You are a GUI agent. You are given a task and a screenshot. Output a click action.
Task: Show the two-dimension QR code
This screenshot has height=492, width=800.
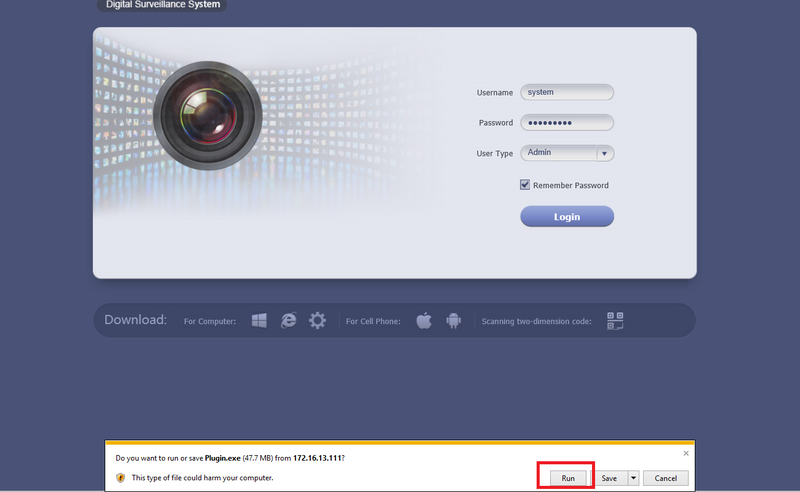pos(615,321)
